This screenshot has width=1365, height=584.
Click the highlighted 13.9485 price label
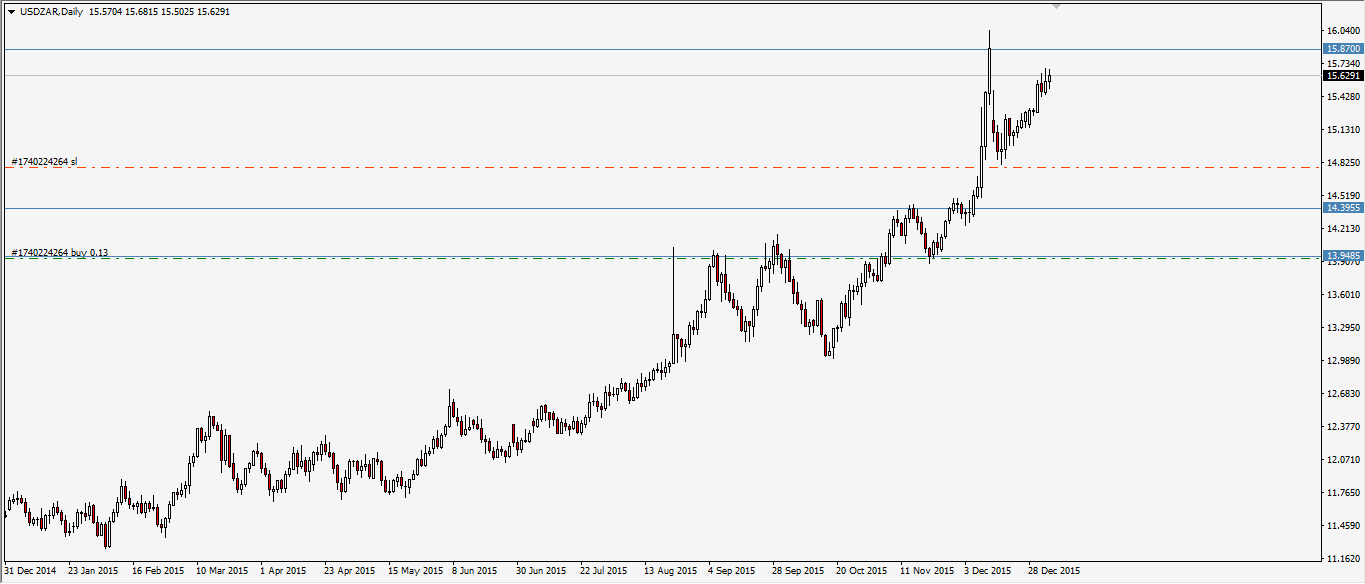[1343, 256]
